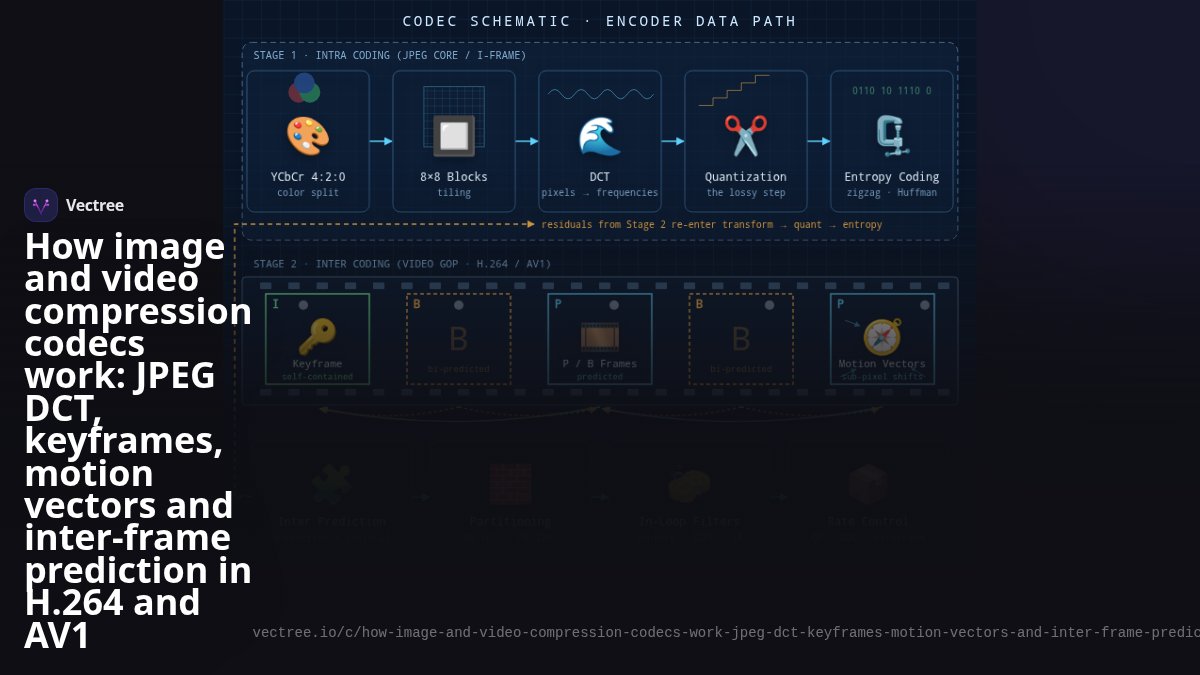This screenshot has width=1200, height=675.
Task: Select the Stage 2 Inter Coding label
Action: [x=402, y=264]
